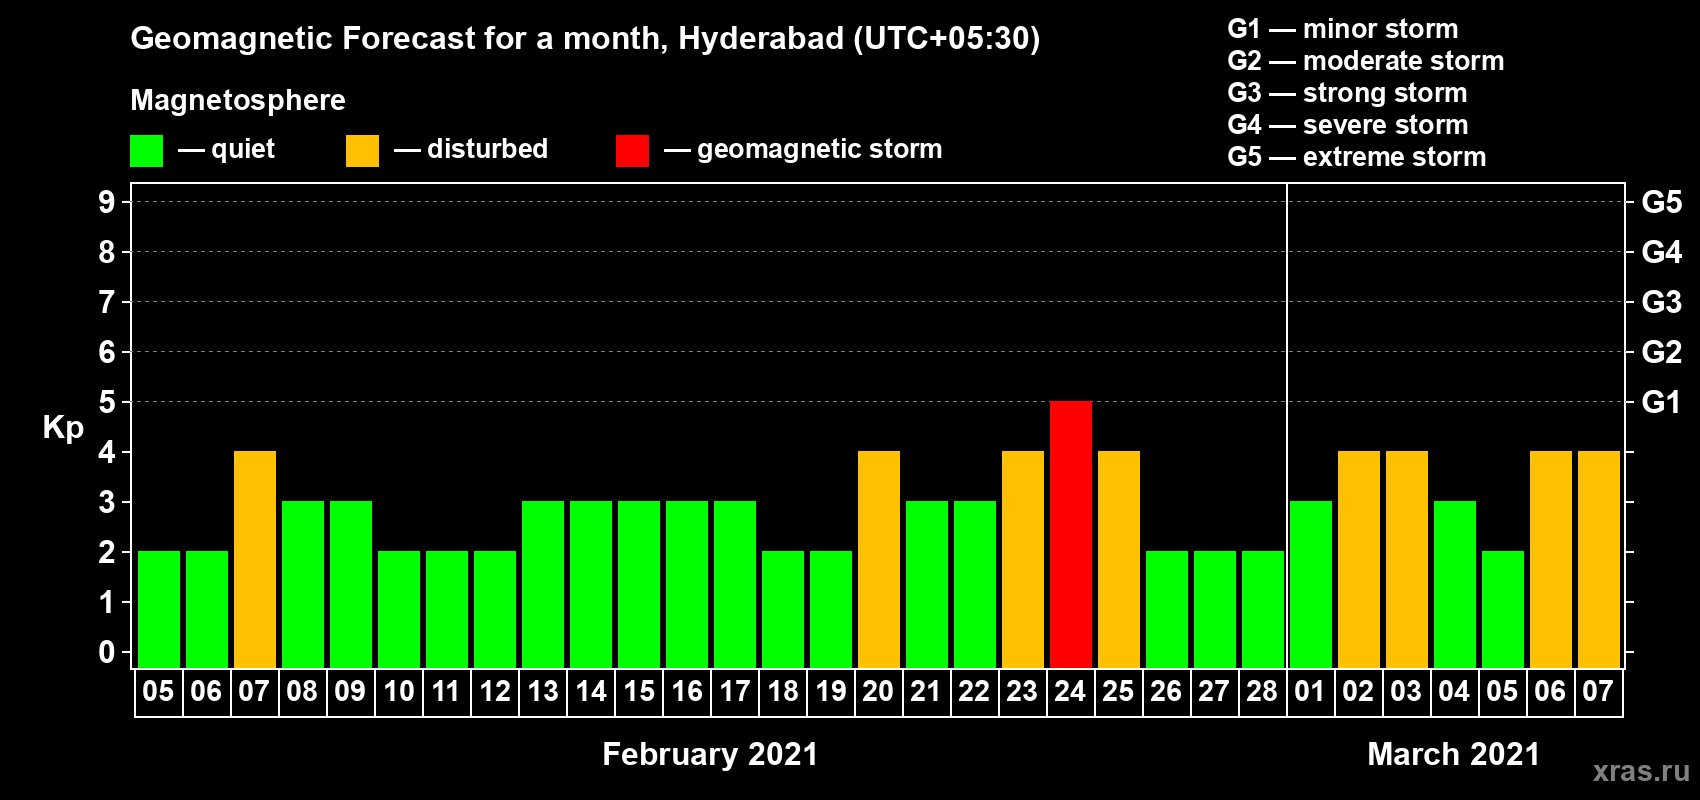Viewport: 1700px width, 800px height.
Task: Click the orange bar for February 25
Action: click(x=1119, y=559)
